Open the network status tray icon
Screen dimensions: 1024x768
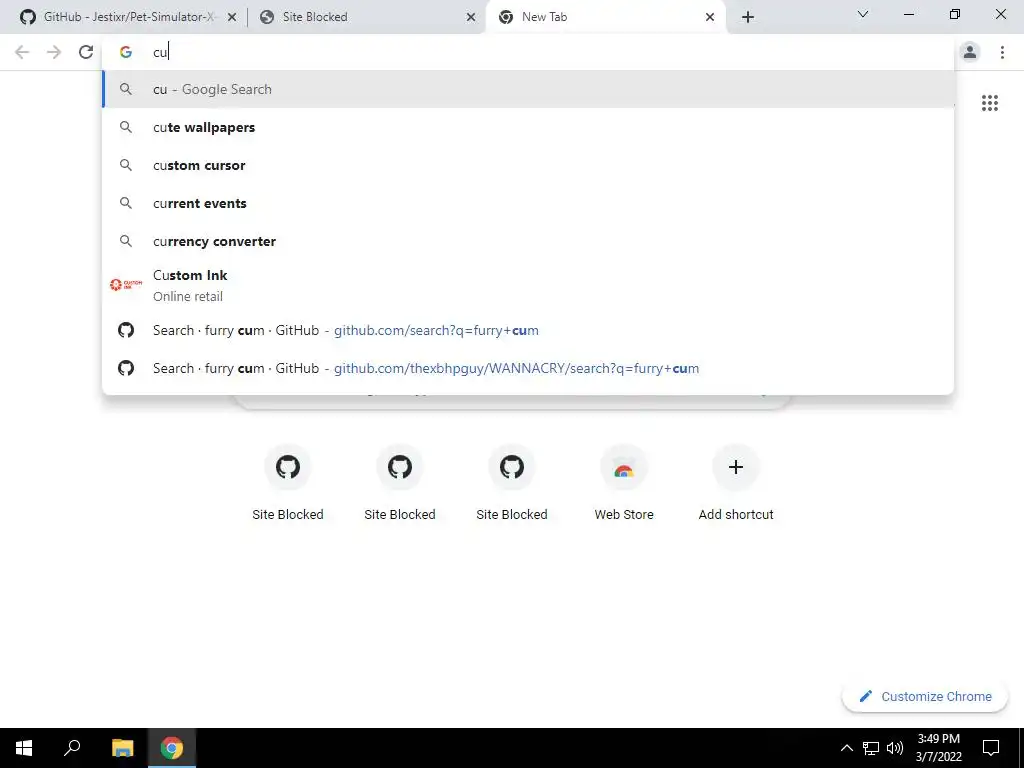(871, 748)
